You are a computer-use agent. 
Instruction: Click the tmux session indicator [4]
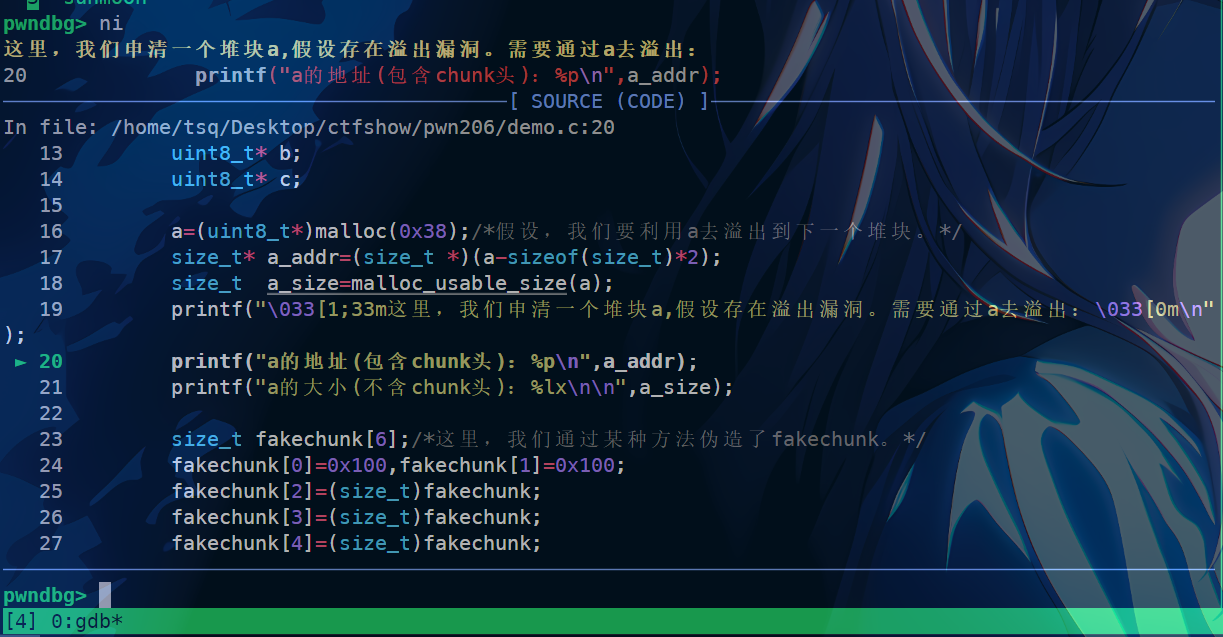click(x=21, y=621)
